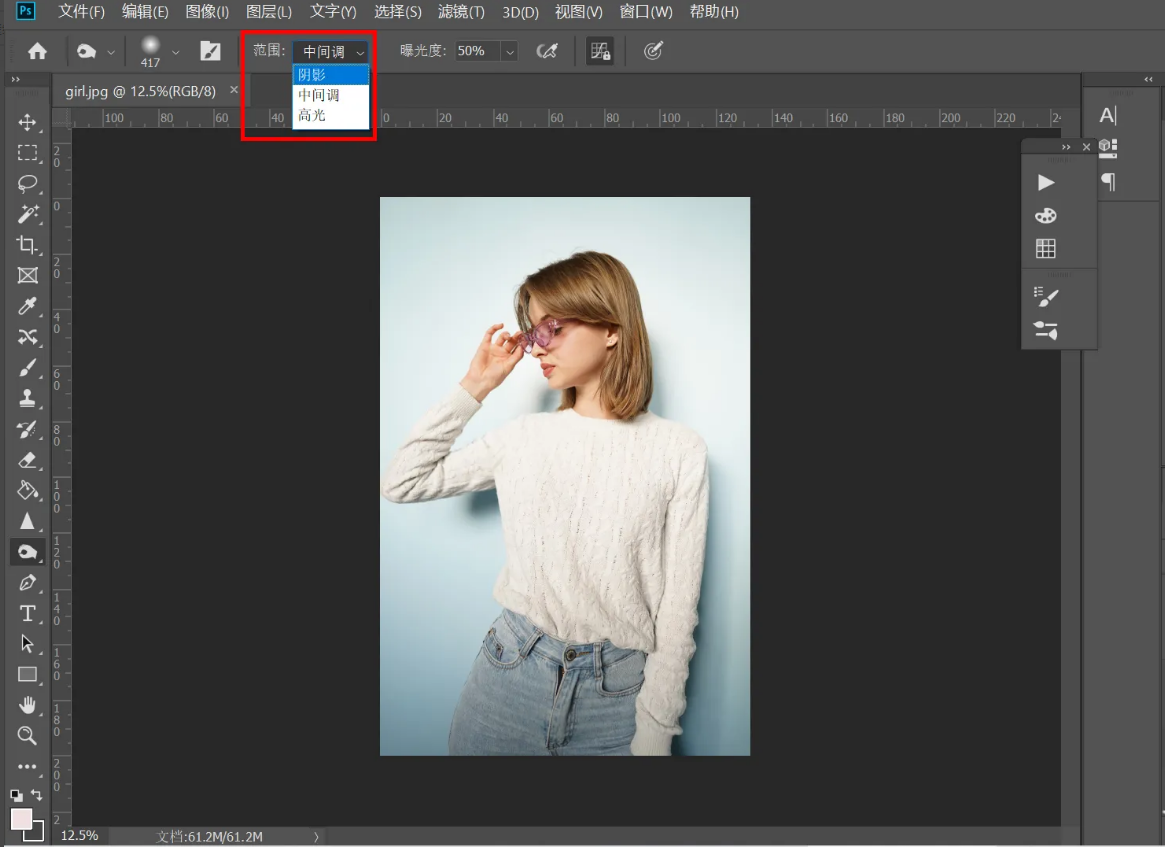
Task: Pick 高光 in the range dropdown list
Action: [312, 116]
